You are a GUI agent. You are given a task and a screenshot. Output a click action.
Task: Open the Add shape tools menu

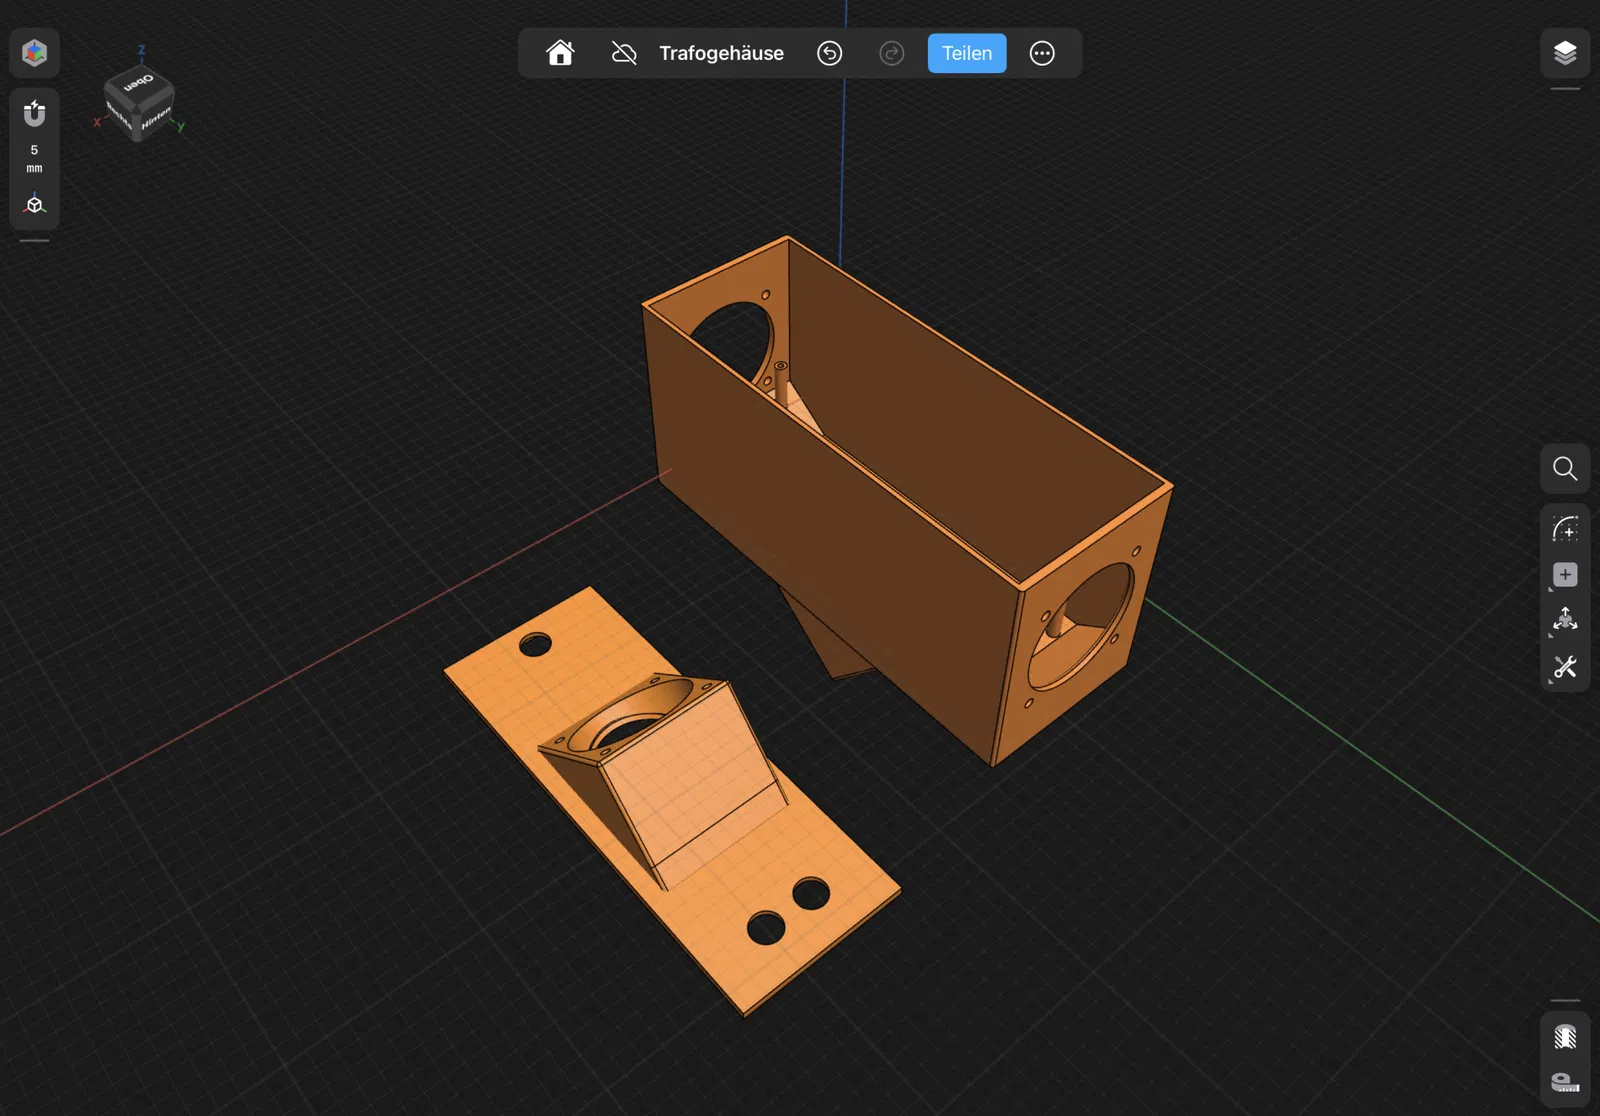1565,575
